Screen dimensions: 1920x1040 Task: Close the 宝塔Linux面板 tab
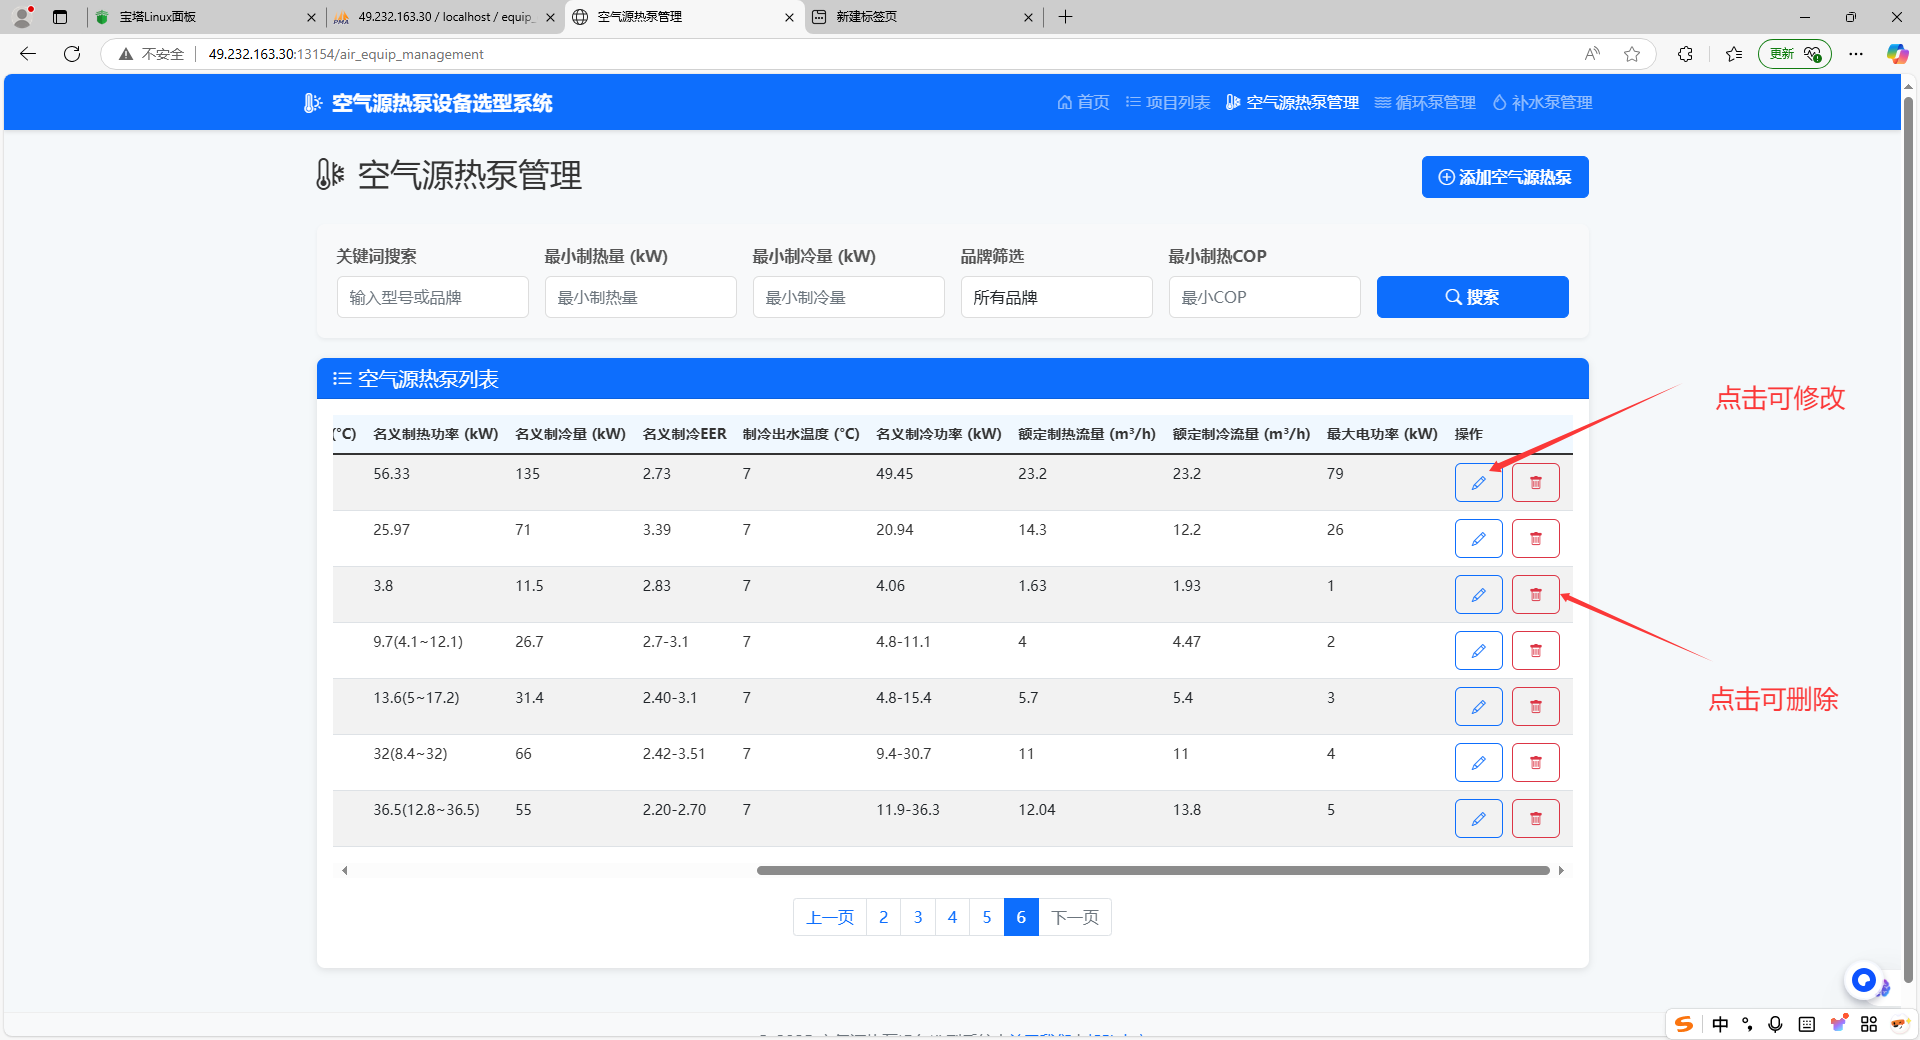coord(311,17)
